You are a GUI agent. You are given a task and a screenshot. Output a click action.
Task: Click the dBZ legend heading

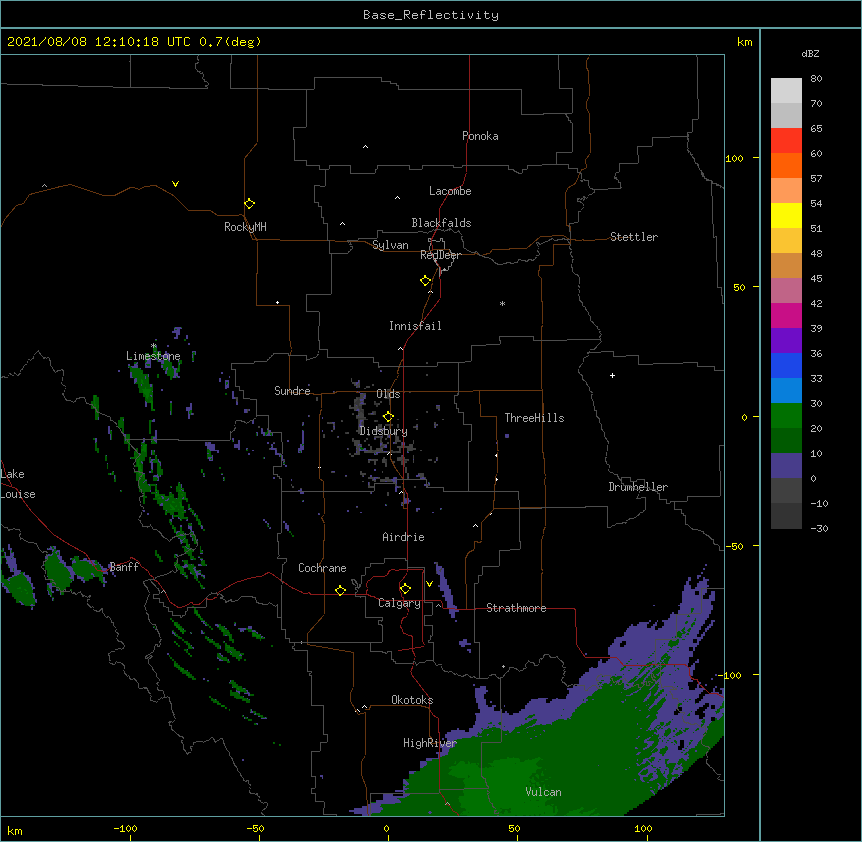click(x=810, y=53)
